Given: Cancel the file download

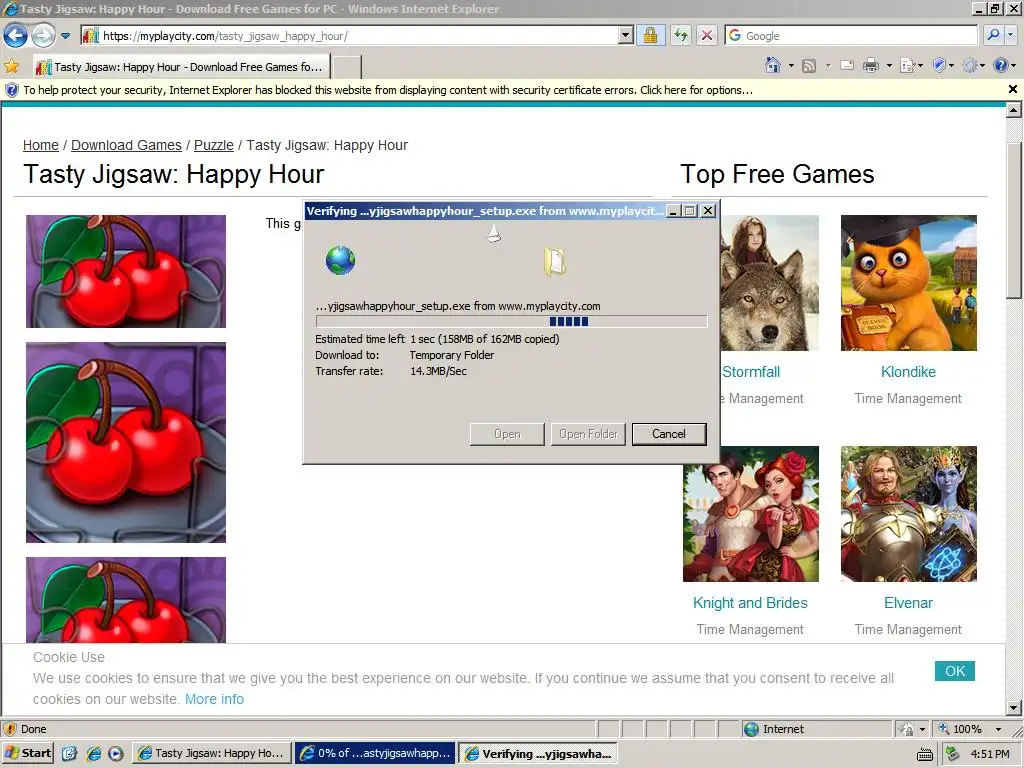Looking at the screenshot, I should (x=669, y=434).
